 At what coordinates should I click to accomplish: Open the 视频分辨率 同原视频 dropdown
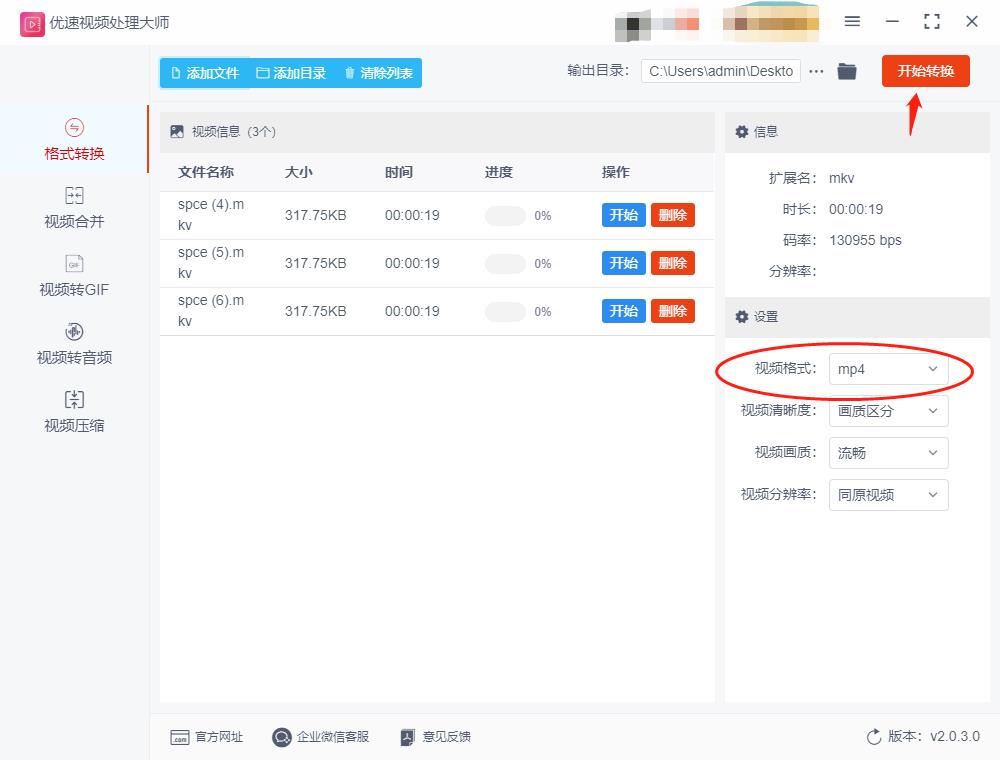tap(888, 495)
